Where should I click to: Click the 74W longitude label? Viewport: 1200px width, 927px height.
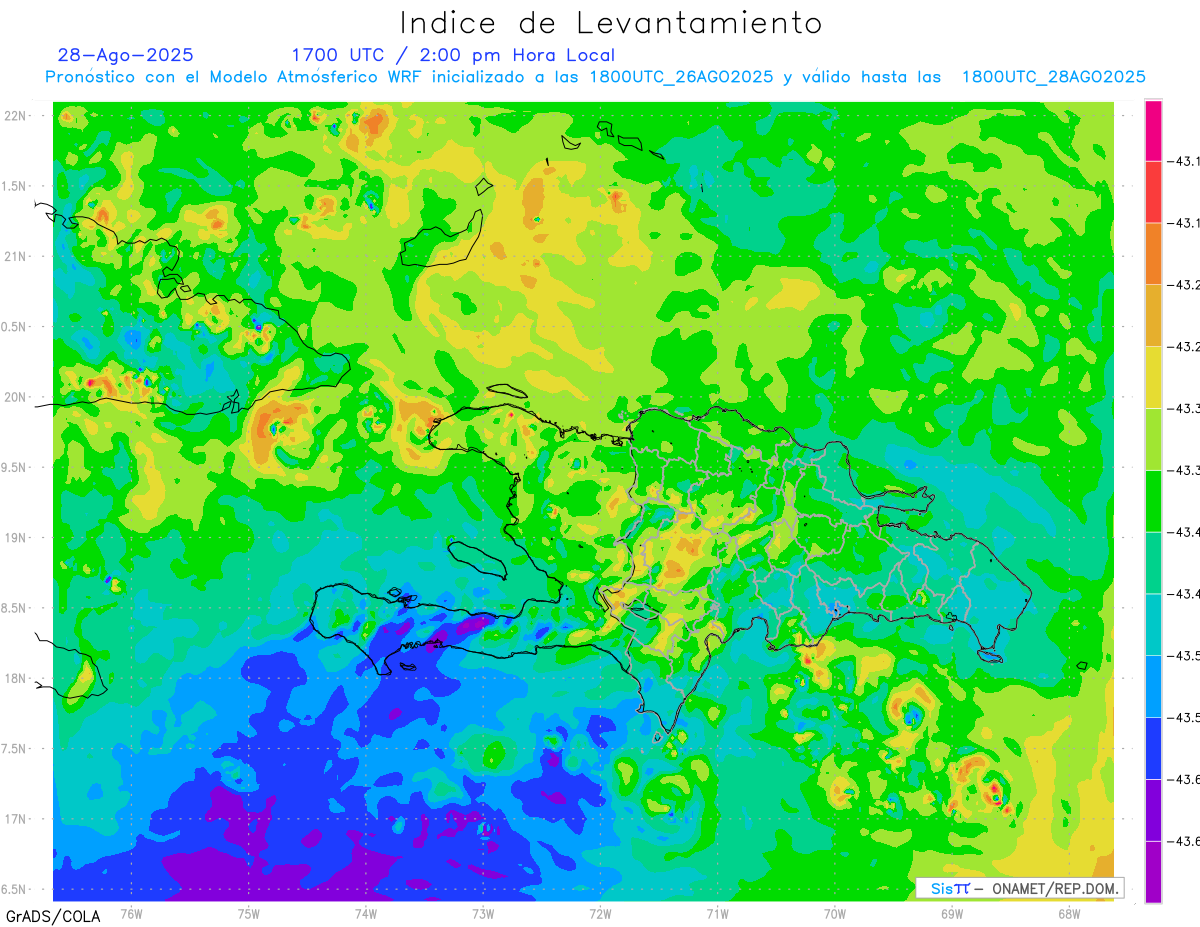tap(366, 913)
